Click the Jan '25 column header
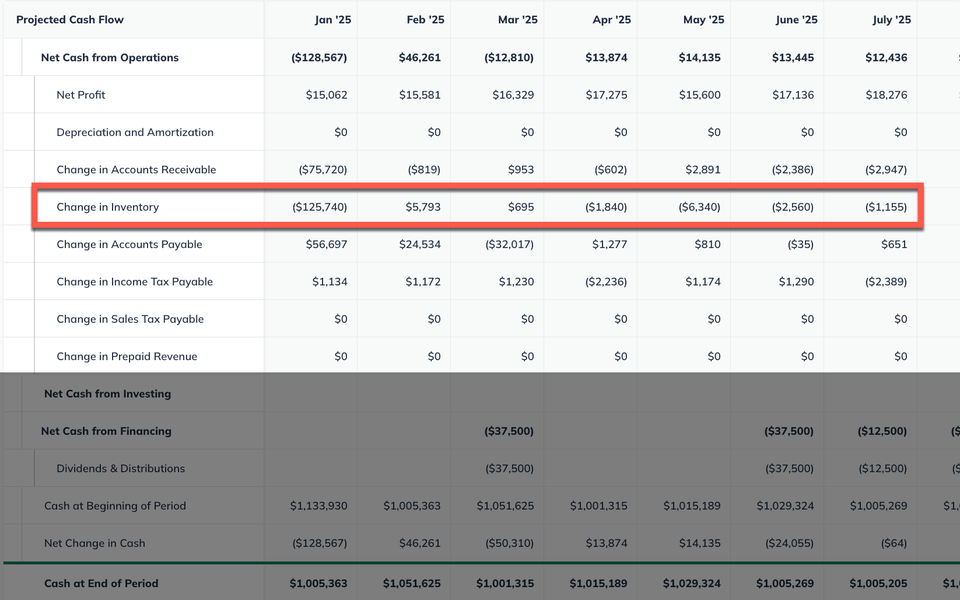The height and width of the screenshot is (600, 960). (x=332, y=20)
